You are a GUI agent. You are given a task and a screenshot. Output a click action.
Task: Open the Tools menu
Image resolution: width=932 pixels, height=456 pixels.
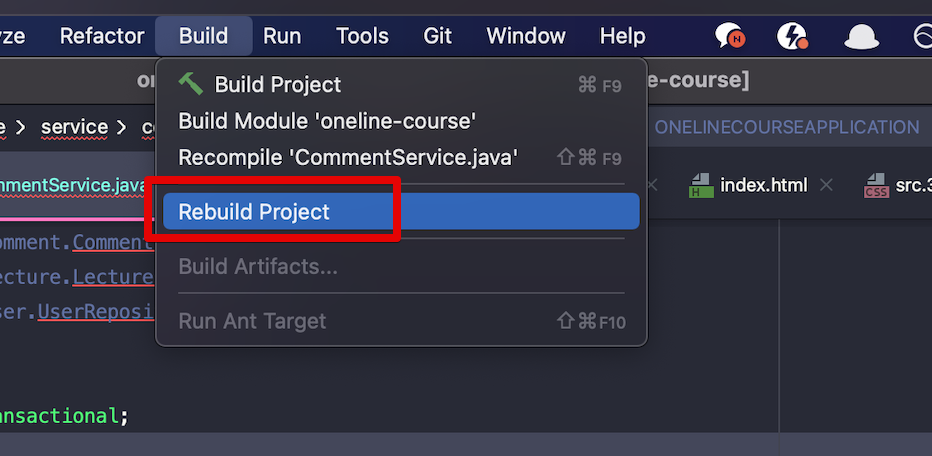[363, 36]
